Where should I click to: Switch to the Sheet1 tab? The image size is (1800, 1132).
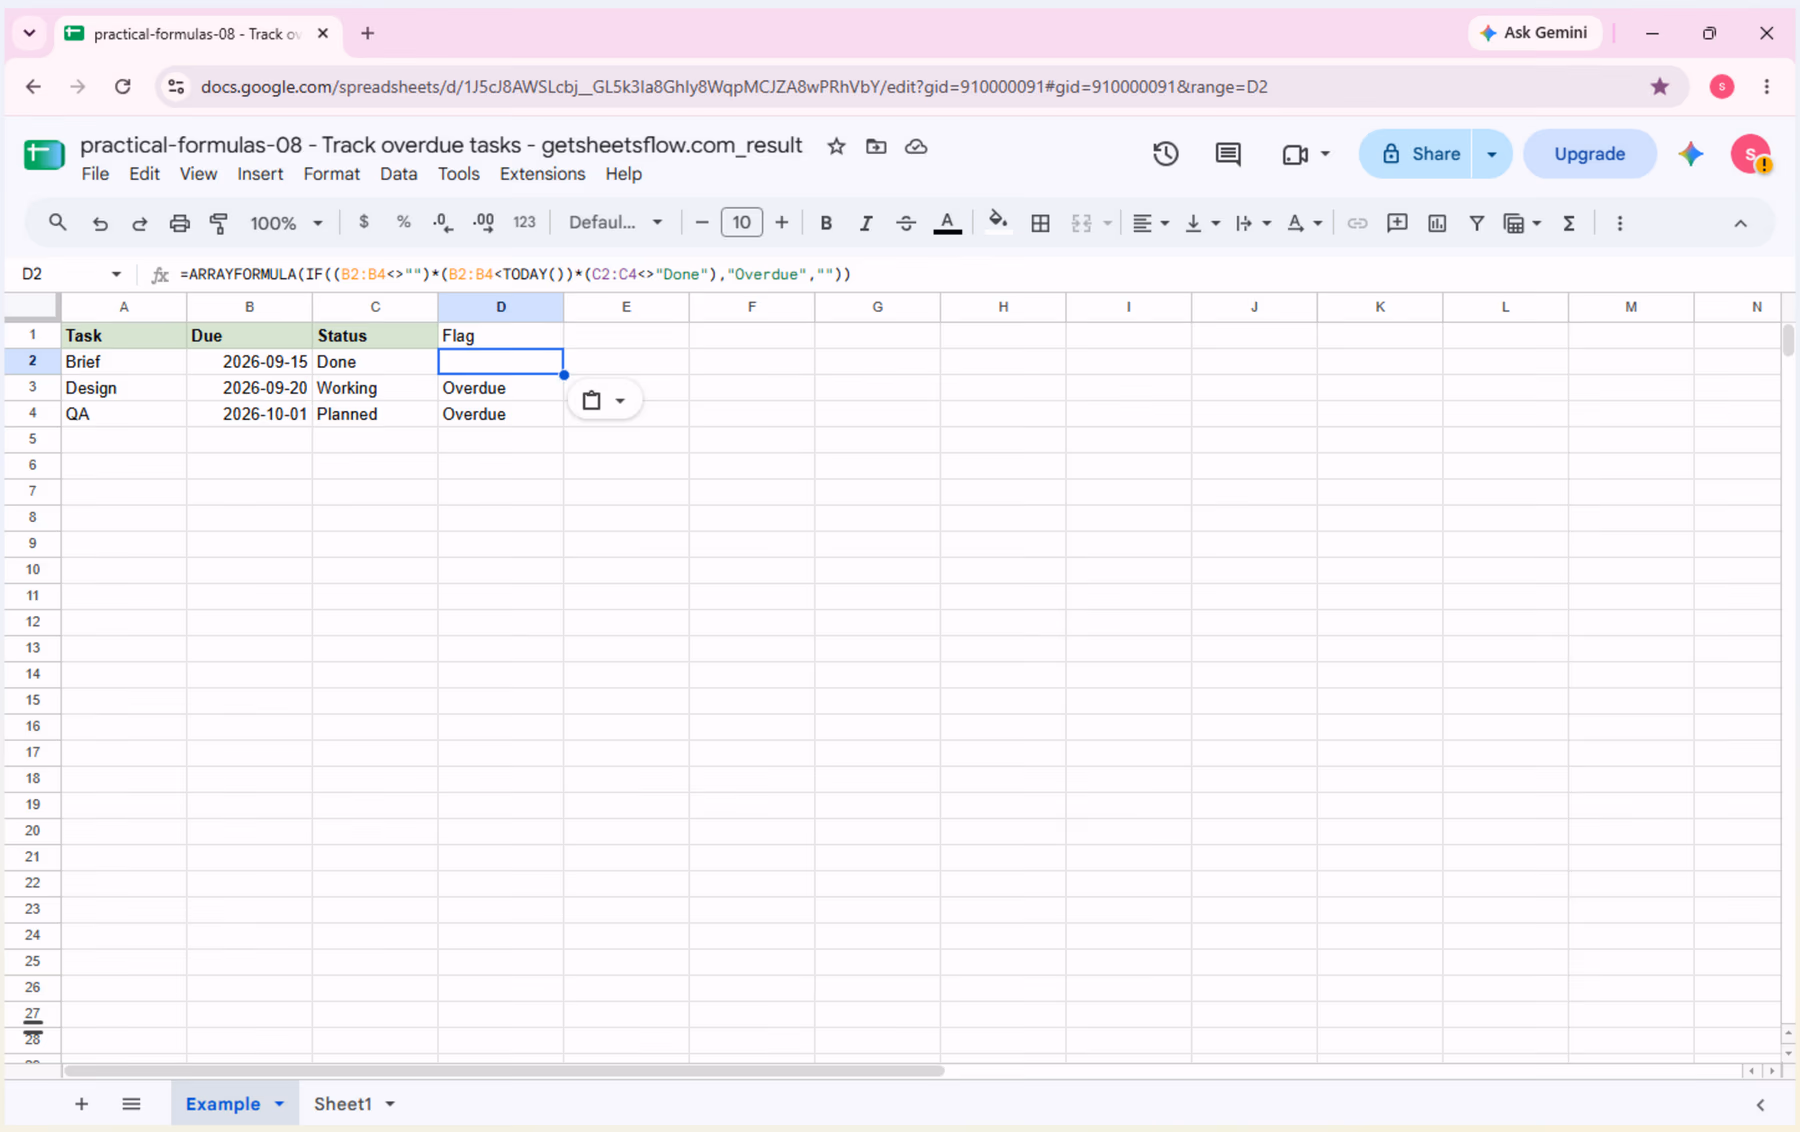point(343,1104)
